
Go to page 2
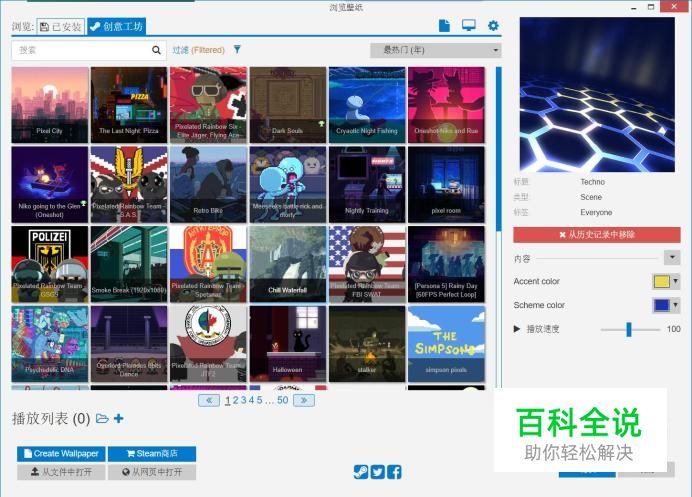point(236,400)
